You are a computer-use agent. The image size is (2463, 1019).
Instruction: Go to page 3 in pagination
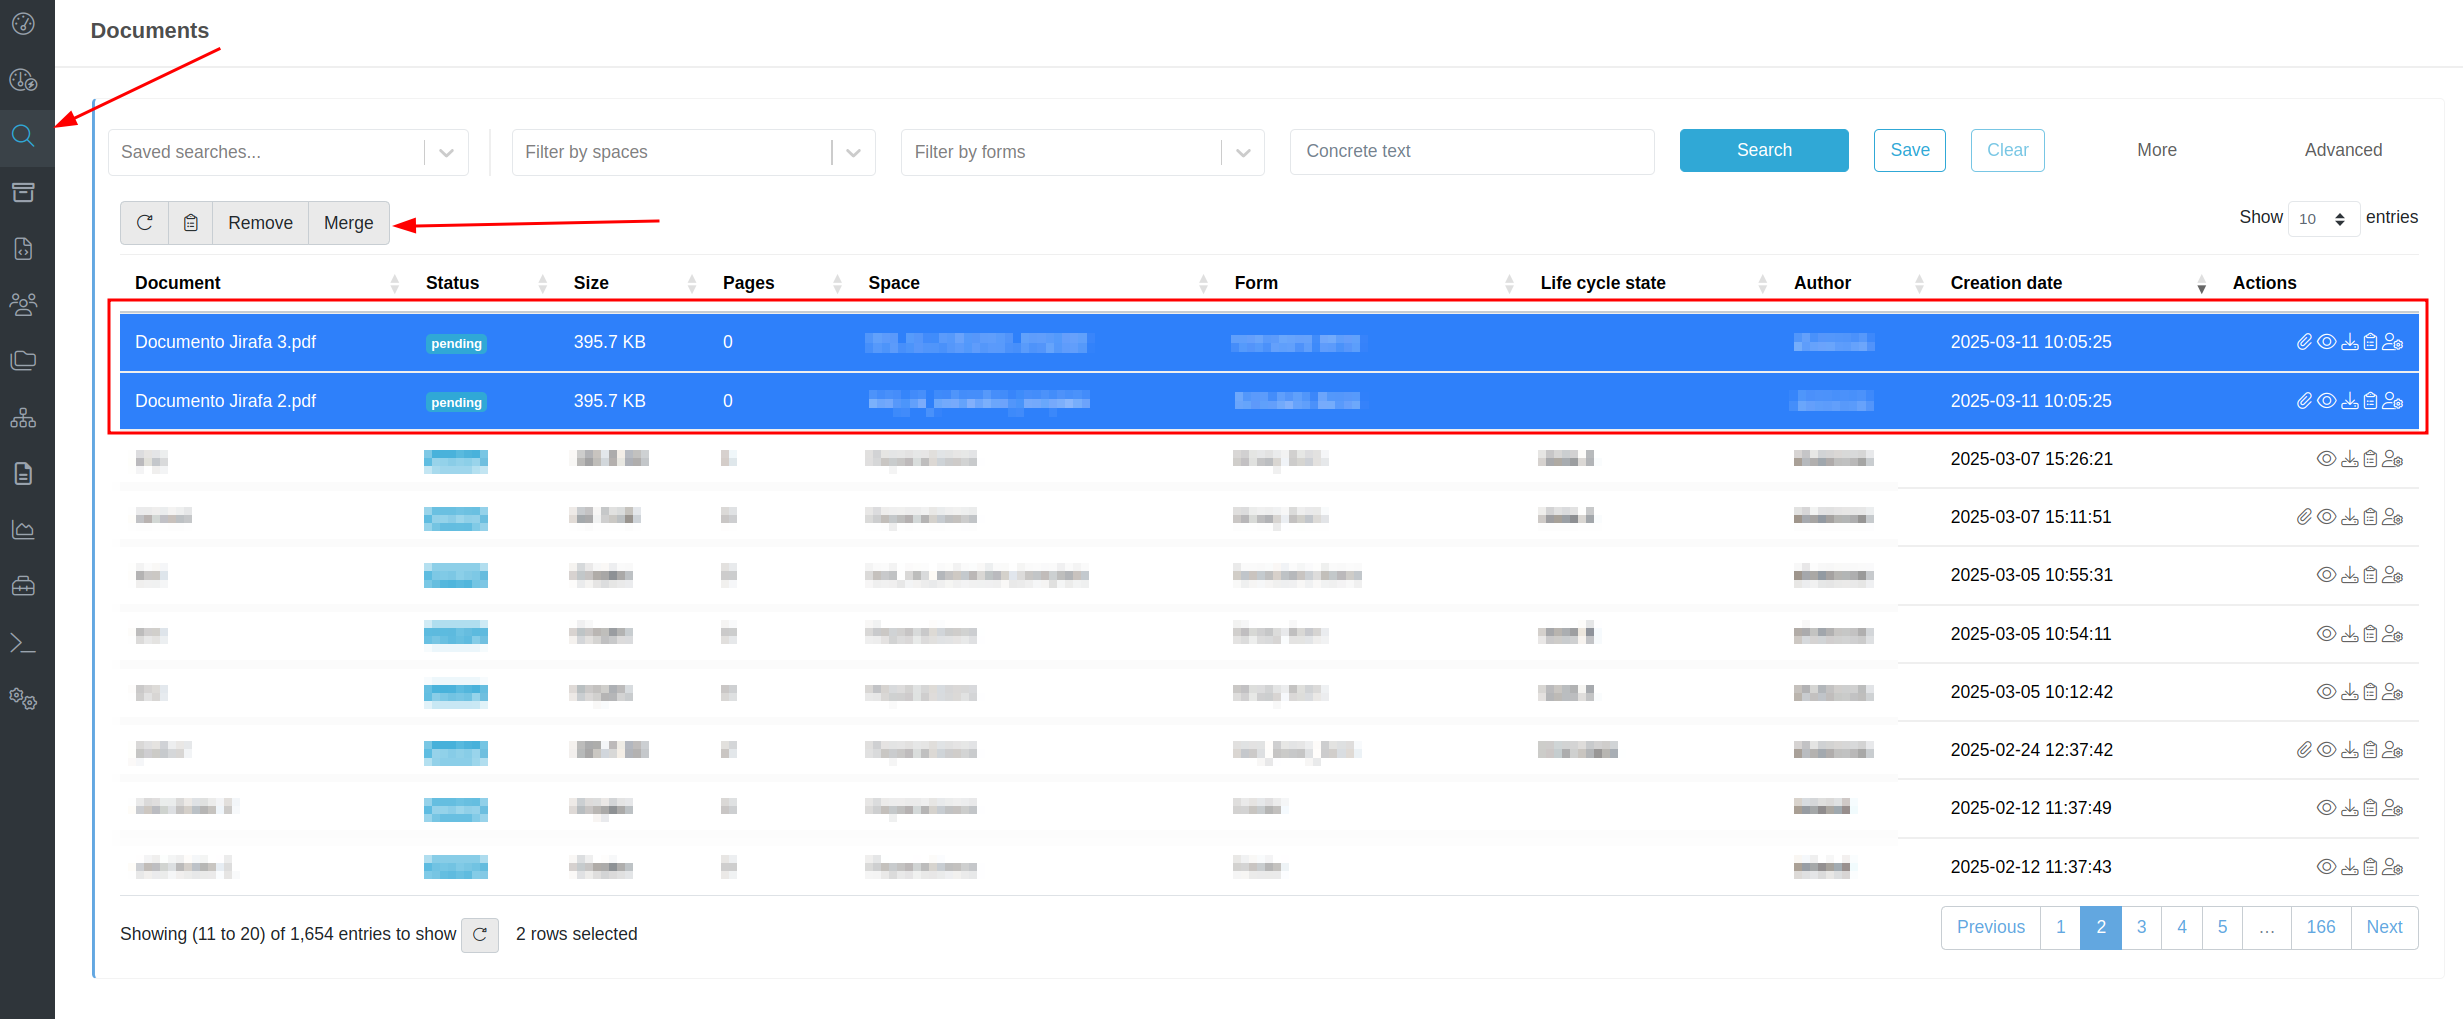(2141, 927)
